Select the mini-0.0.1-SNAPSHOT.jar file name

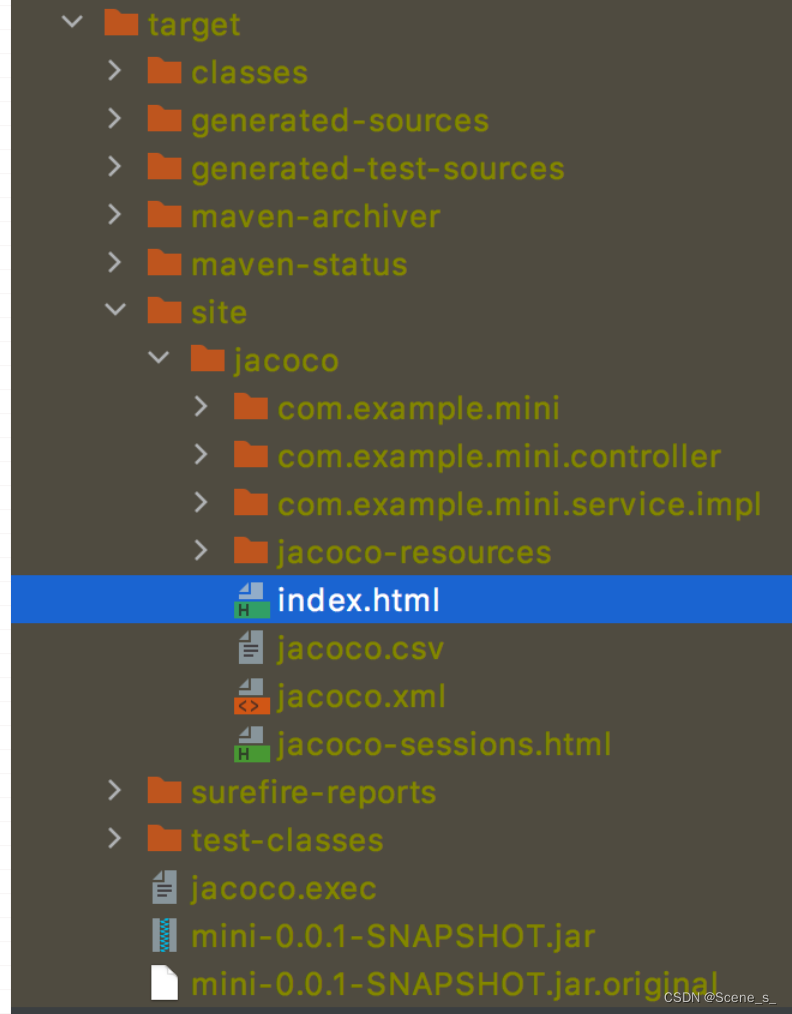tap(393, 936)
